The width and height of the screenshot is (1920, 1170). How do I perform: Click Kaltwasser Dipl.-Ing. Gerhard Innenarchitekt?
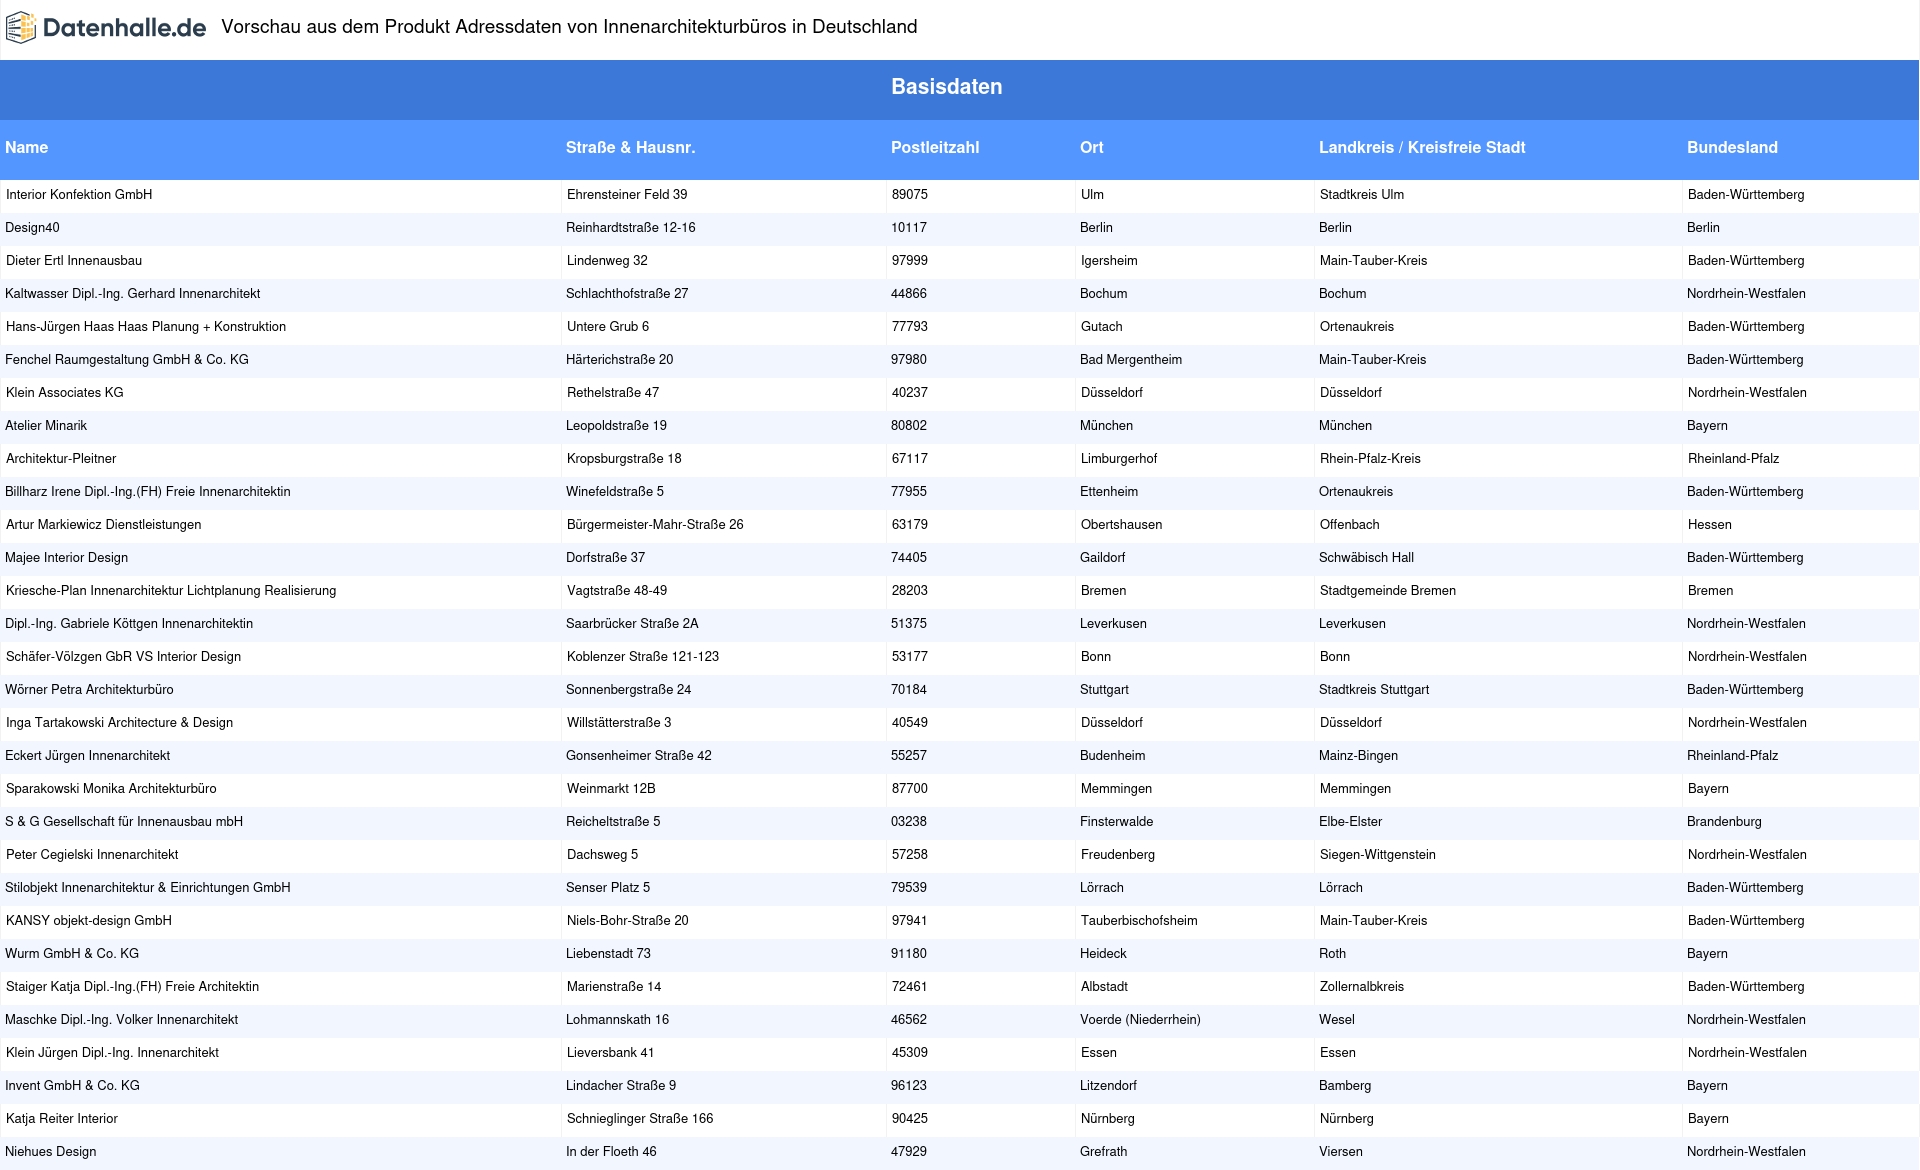click(x=132, y=294)
